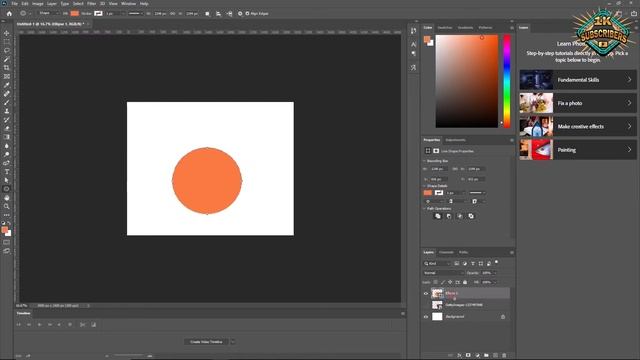Select the Pen tool
This screenshot has height=360, width=640.
[7, 163]
